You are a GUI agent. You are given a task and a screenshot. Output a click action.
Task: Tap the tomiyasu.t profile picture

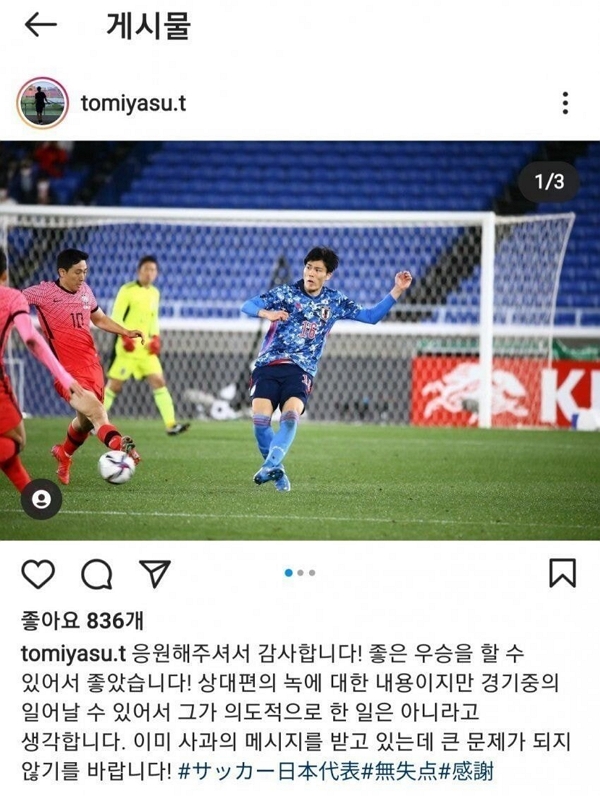[43, 103]
